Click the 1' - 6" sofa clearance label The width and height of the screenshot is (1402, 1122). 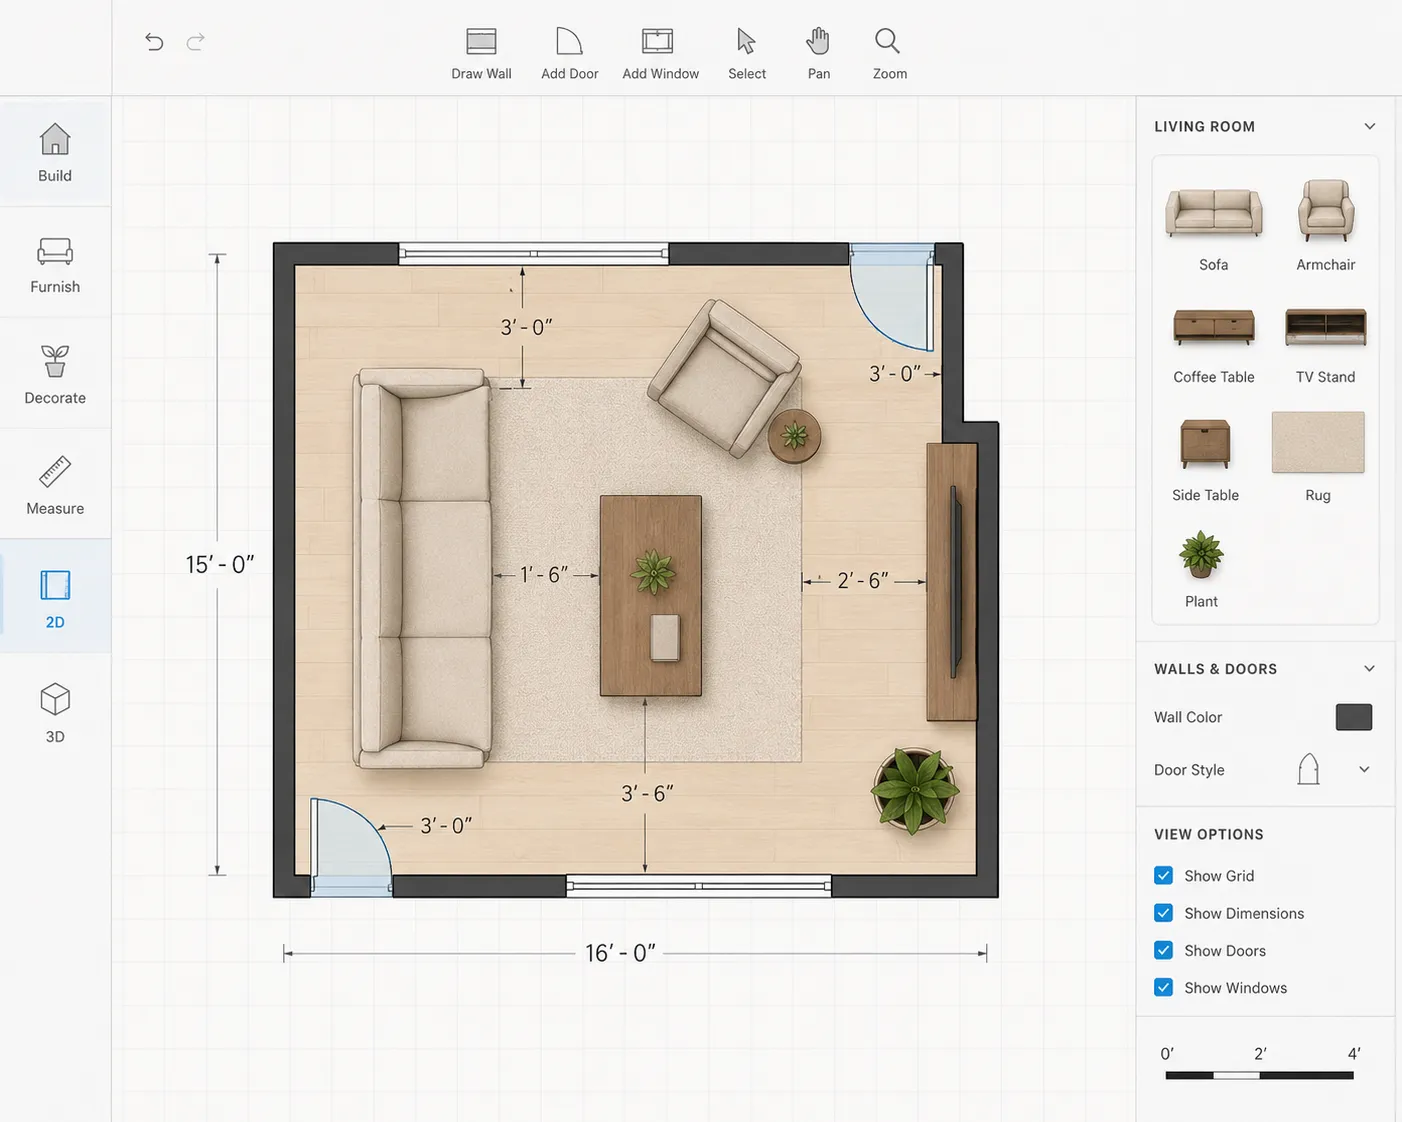pyautogui.click(x=544, y=575)
